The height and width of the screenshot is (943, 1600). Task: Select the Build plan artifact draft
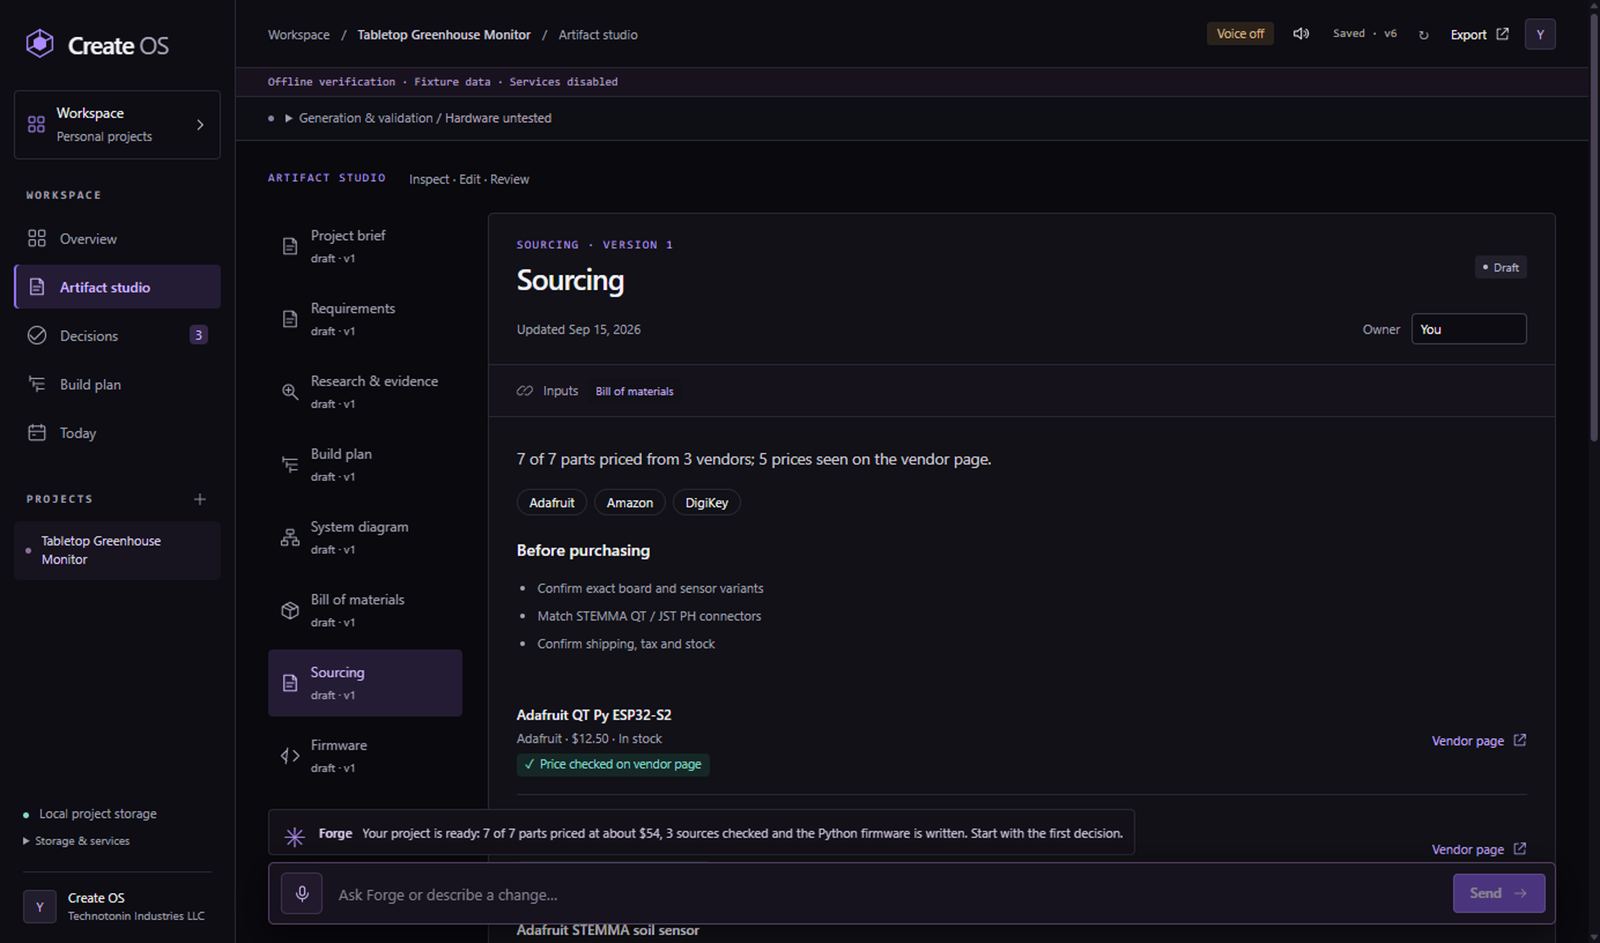point(365,465)
